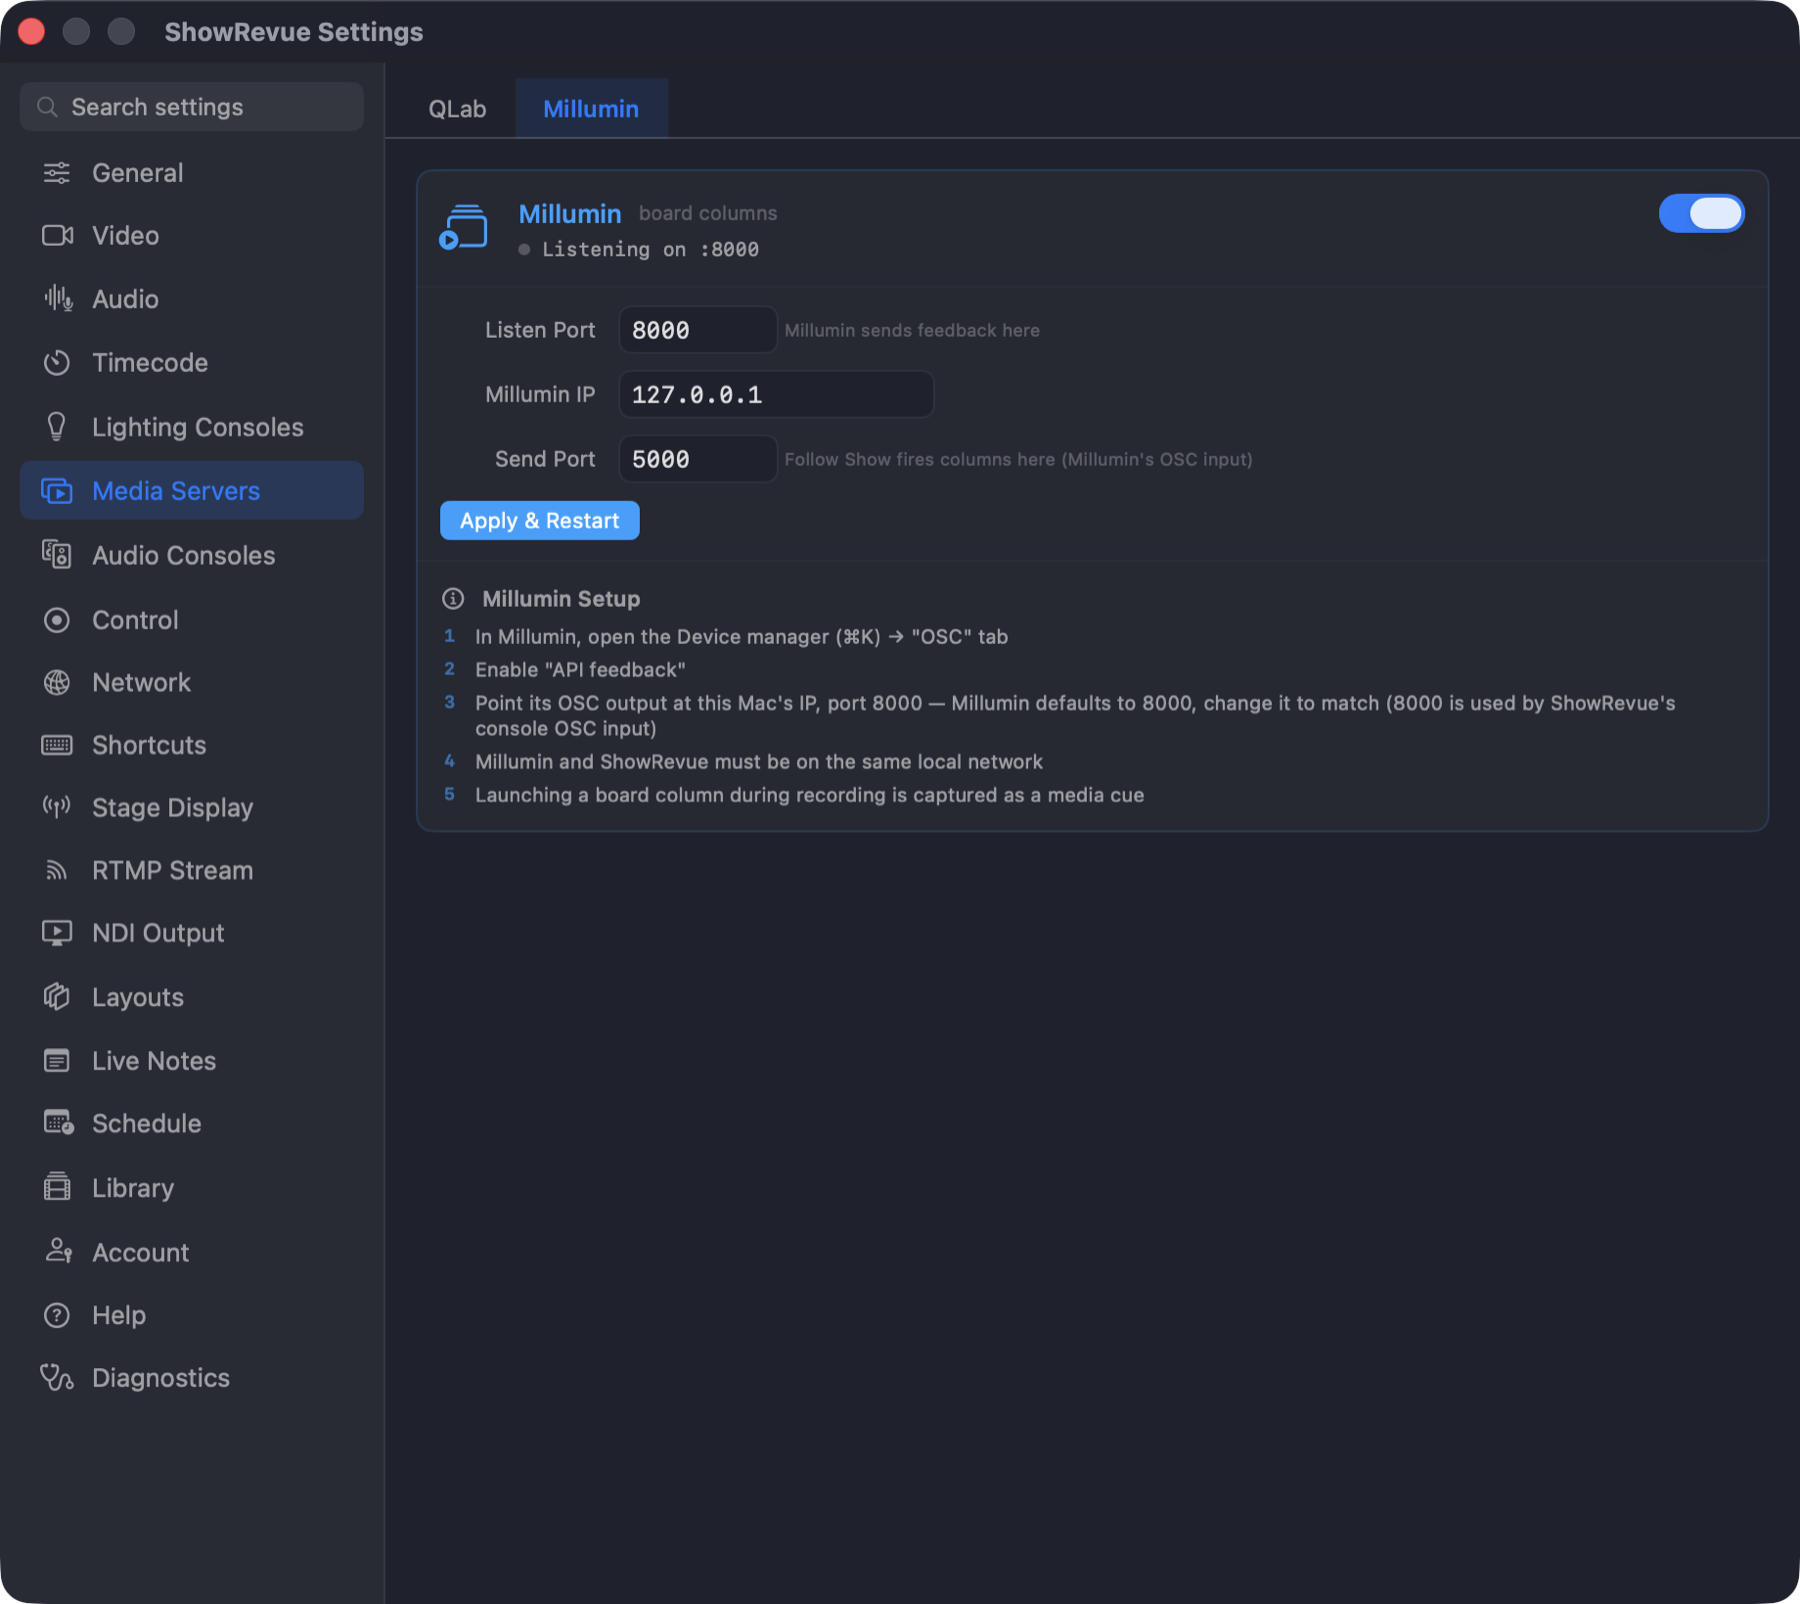This screenshot has width=1800, height=1604.
Task: Click the Millumin title link
Action: tap(570, 214)
